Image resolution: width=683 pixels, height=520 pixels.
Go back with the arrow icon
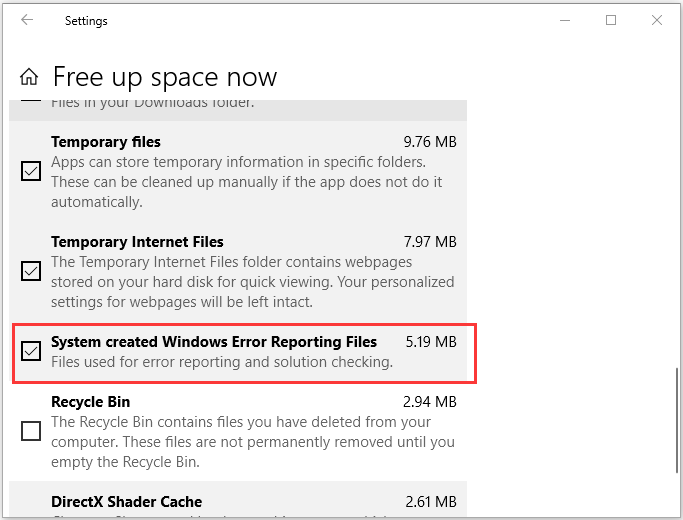[x=27, y=20]
